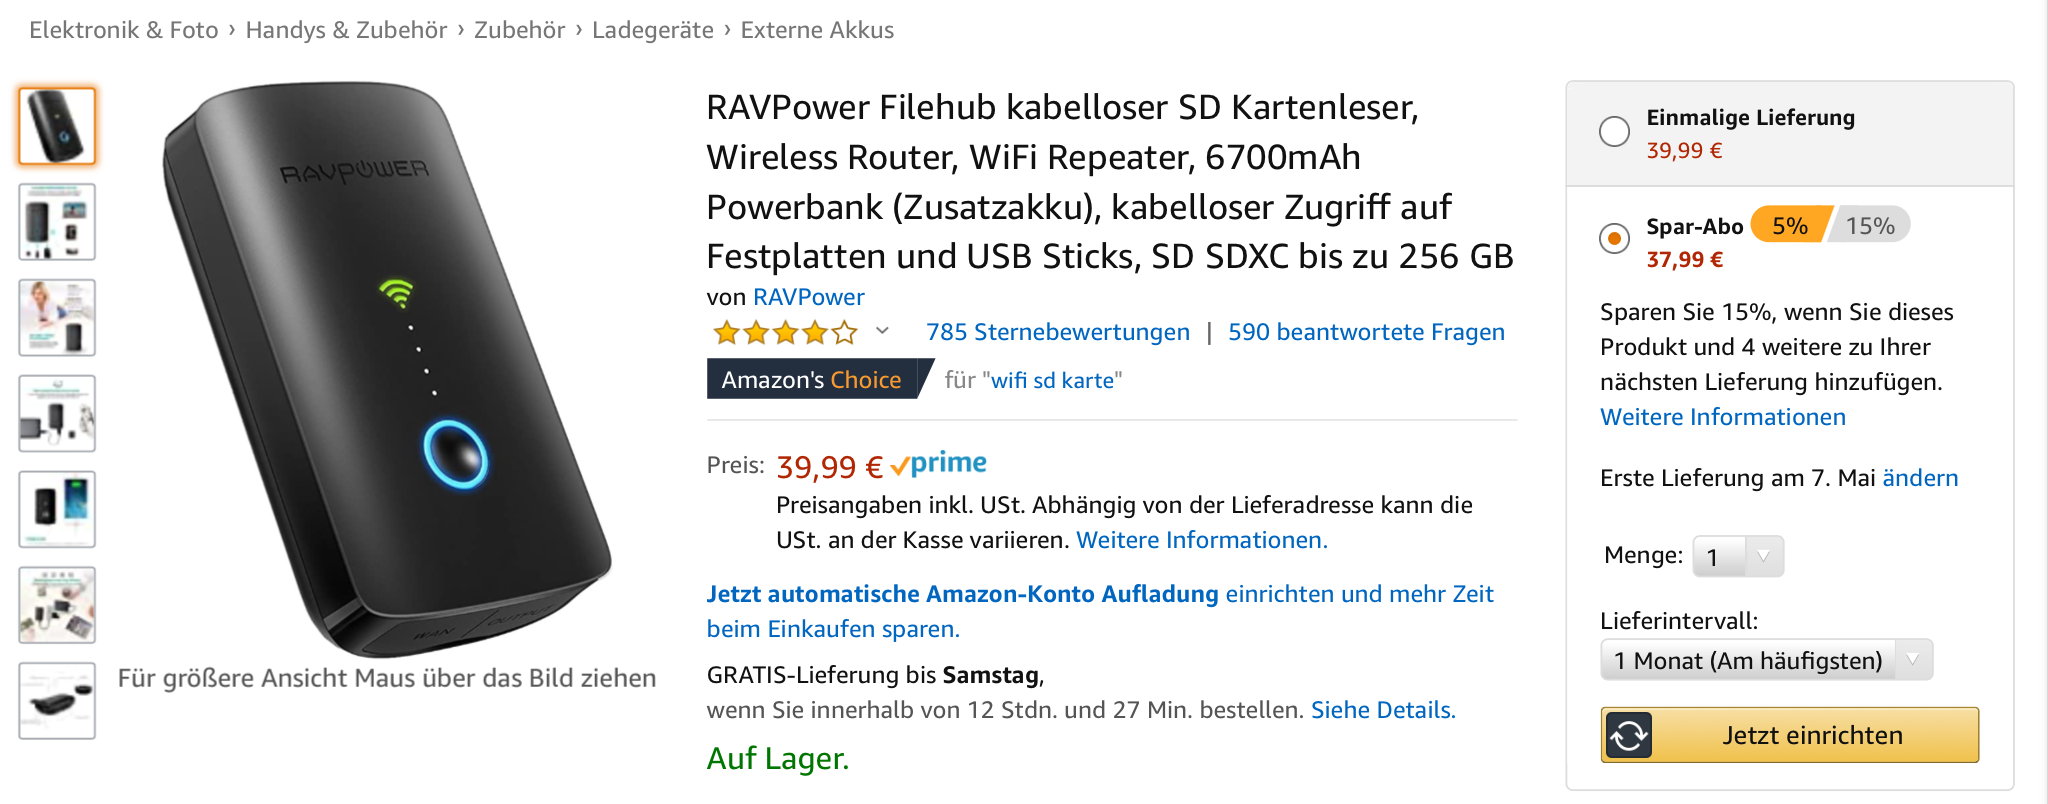Viewport: 2048px width, 804px height.
Task: Click the Spar-Abo subscription refresh icon
Action: [1628, 736]
